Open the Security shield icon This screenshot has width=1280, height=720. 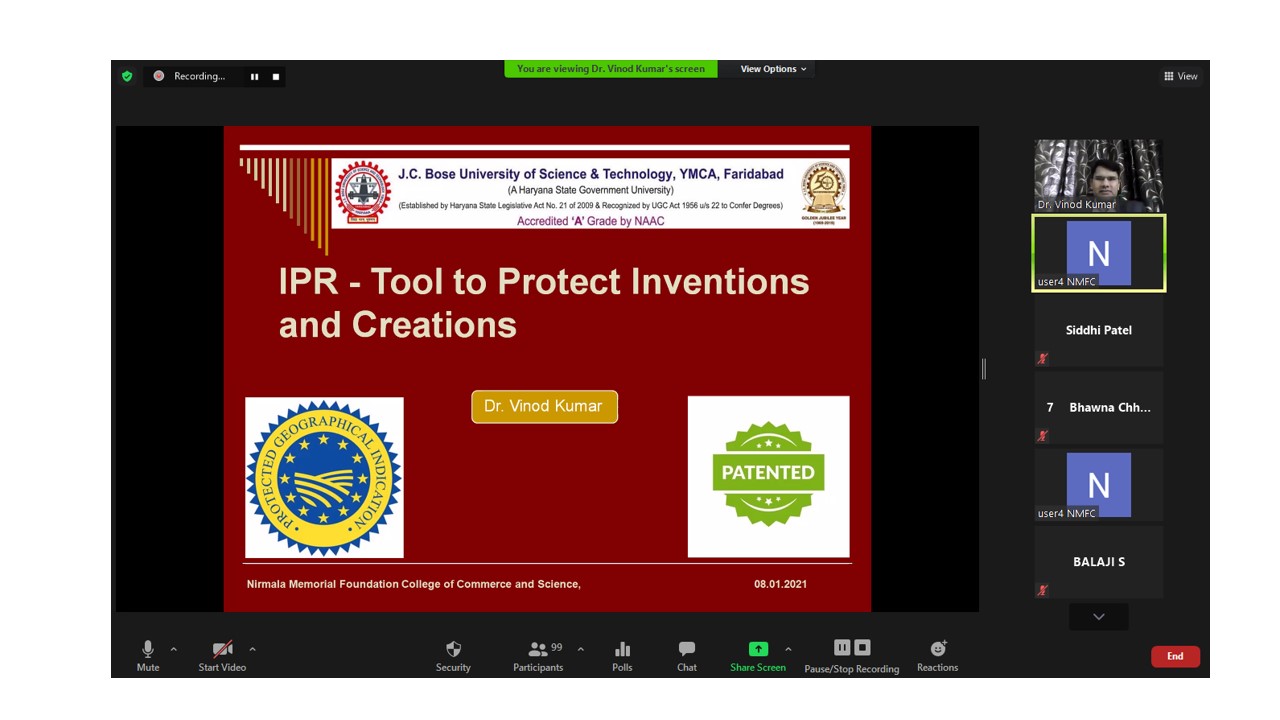coord(453,655)
